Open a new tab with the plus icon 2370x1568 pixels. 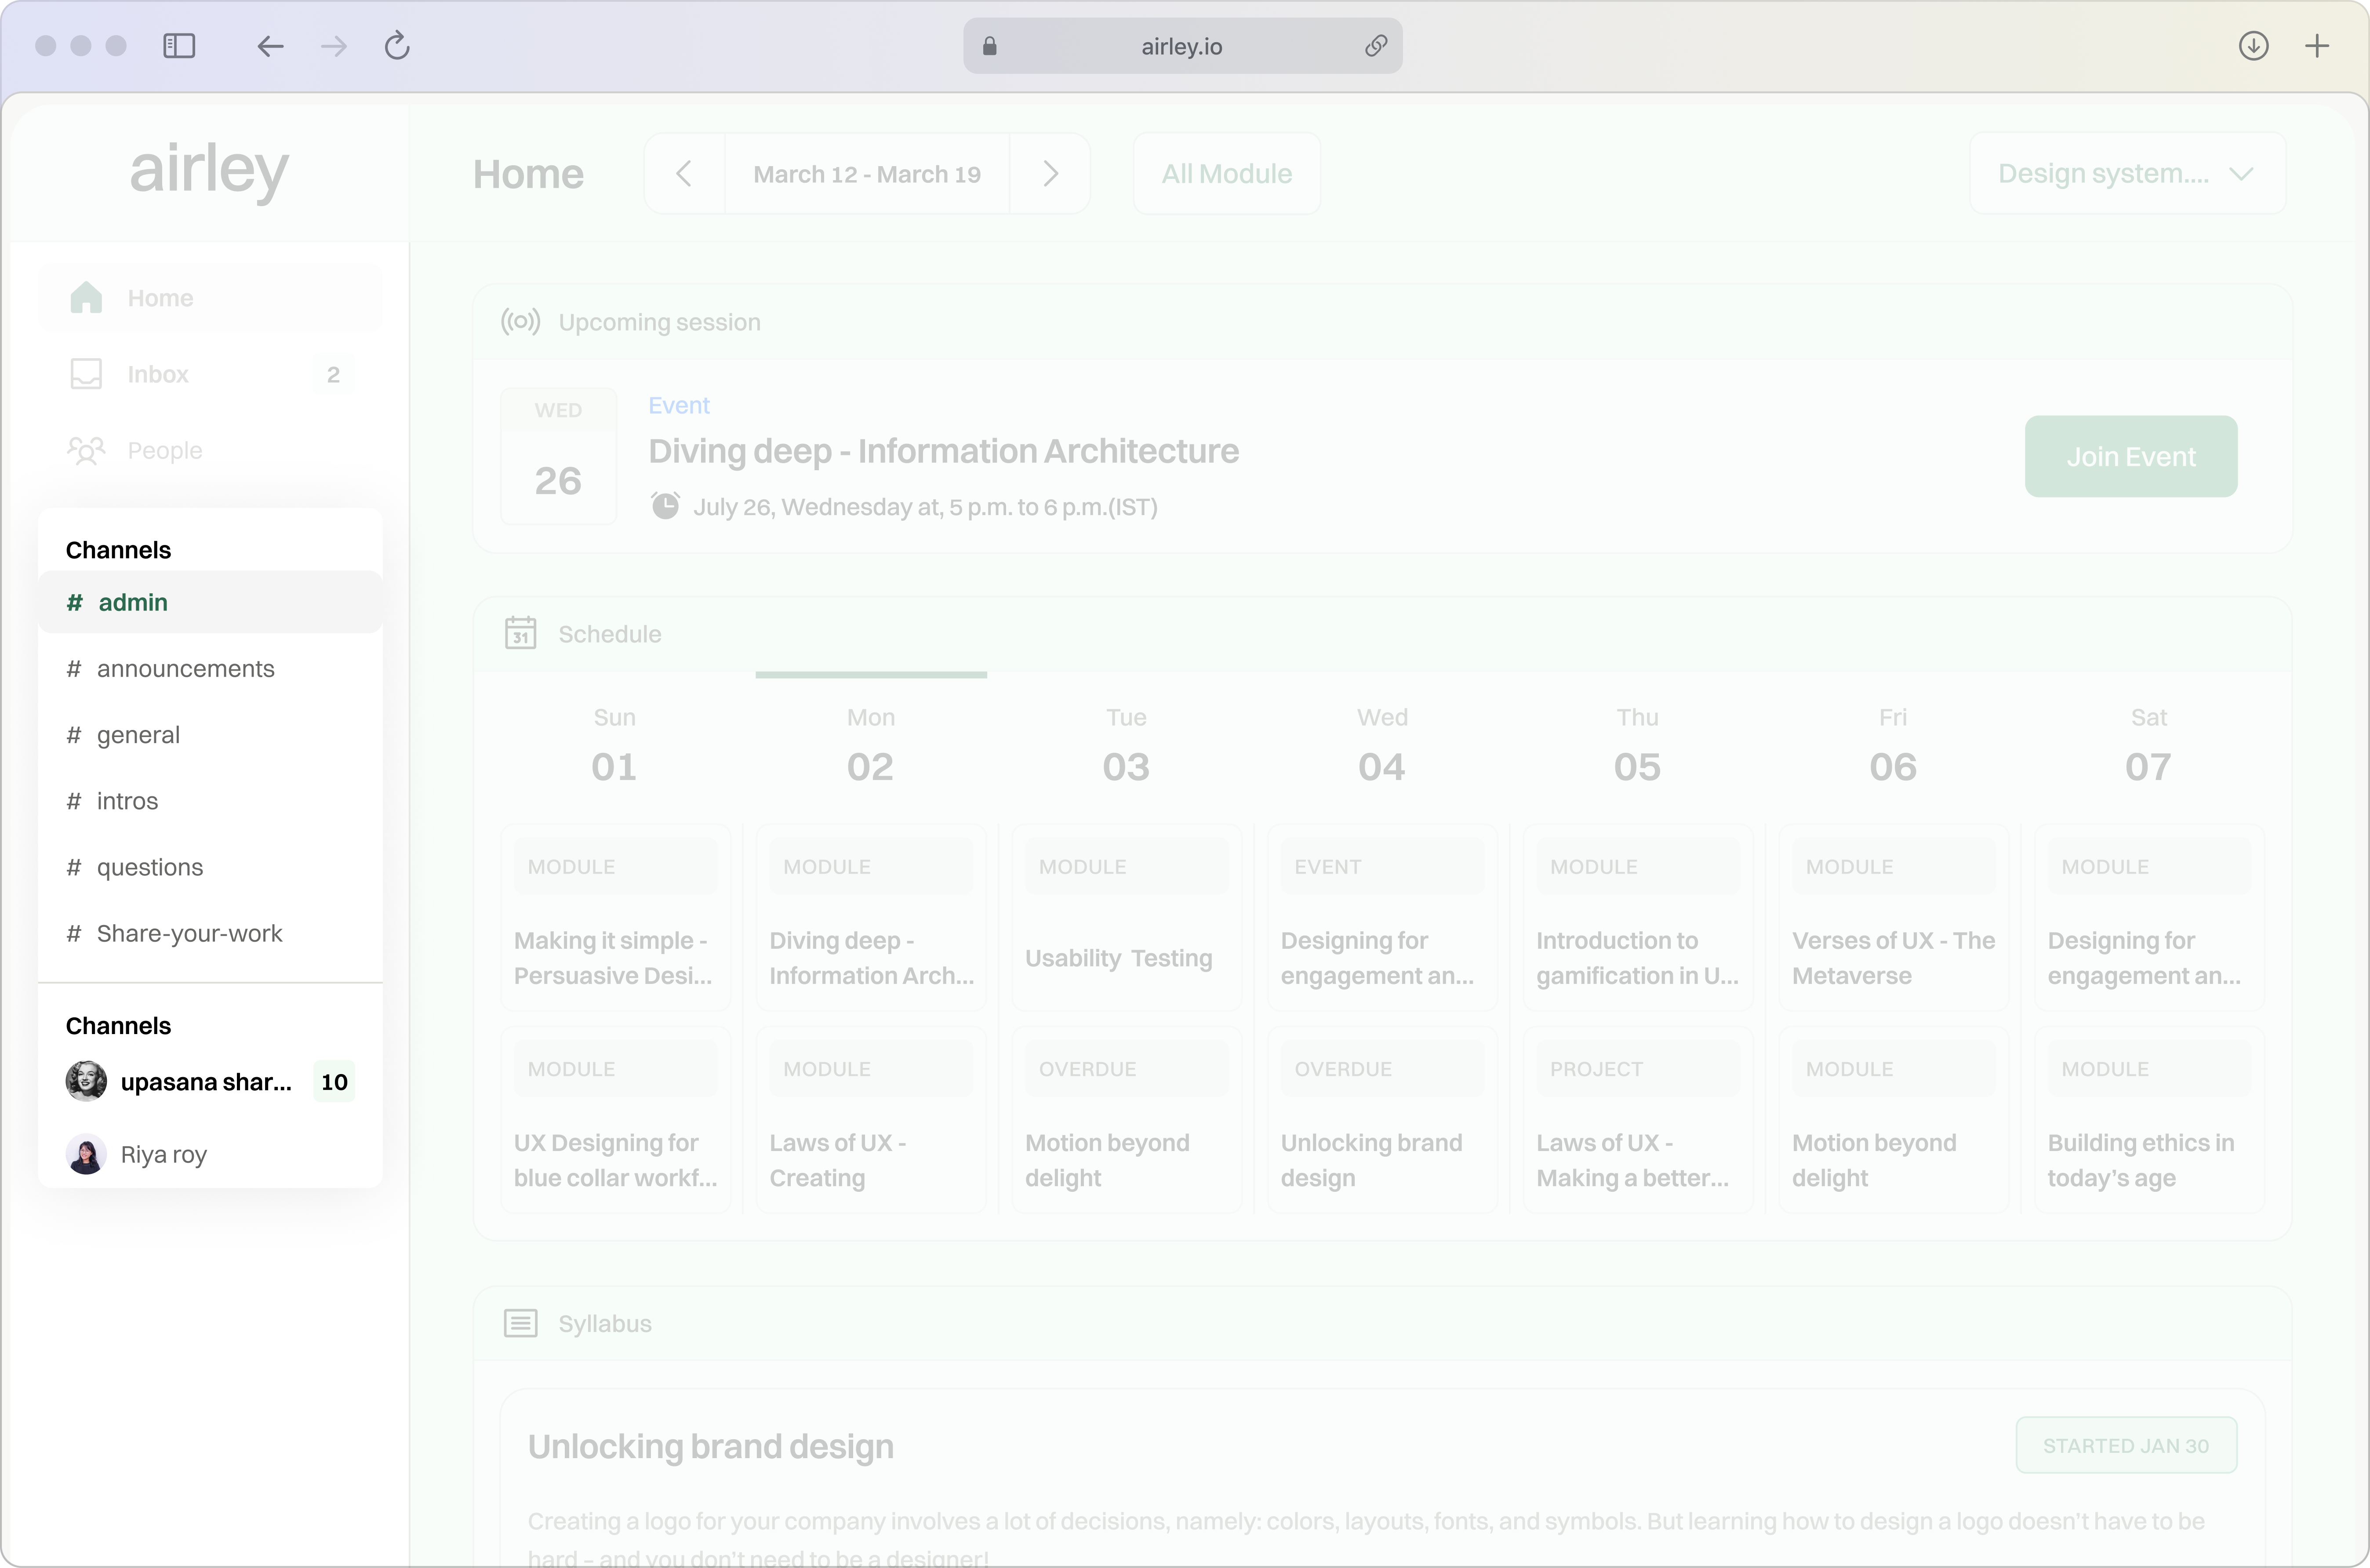[2317, 46]
